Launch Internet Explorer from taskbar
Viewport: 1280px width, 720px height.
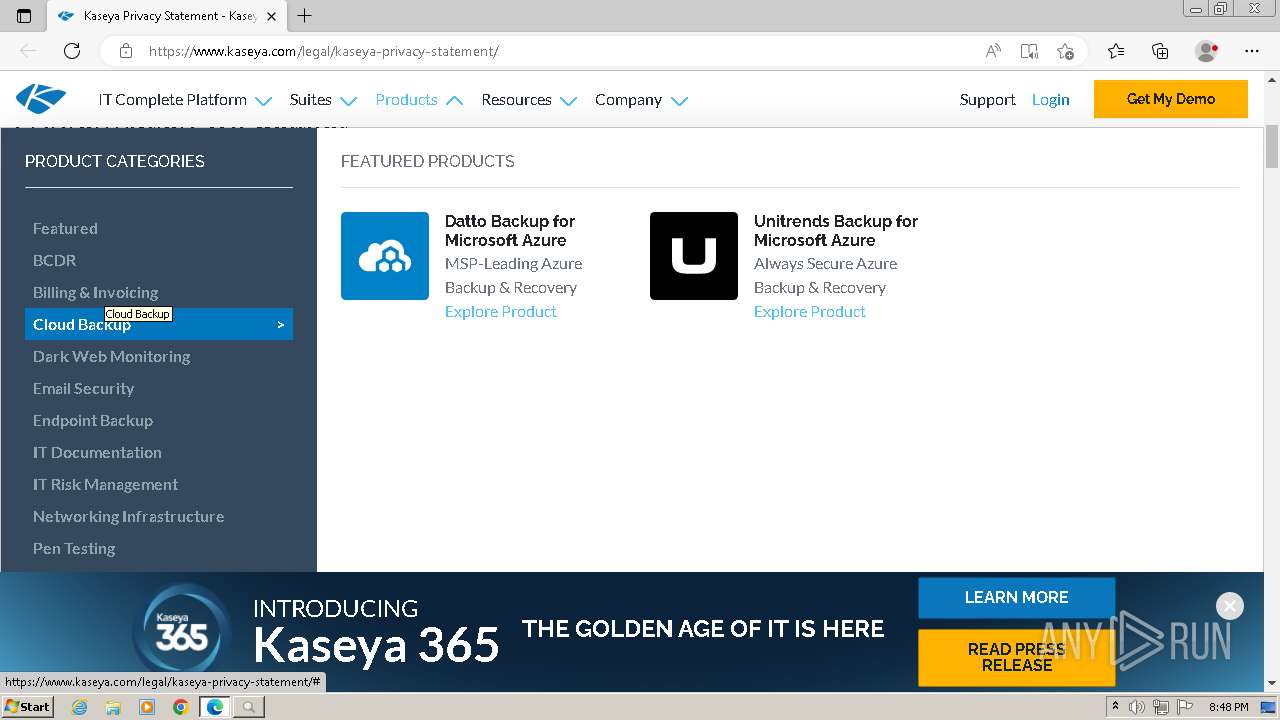click(79, 707)
